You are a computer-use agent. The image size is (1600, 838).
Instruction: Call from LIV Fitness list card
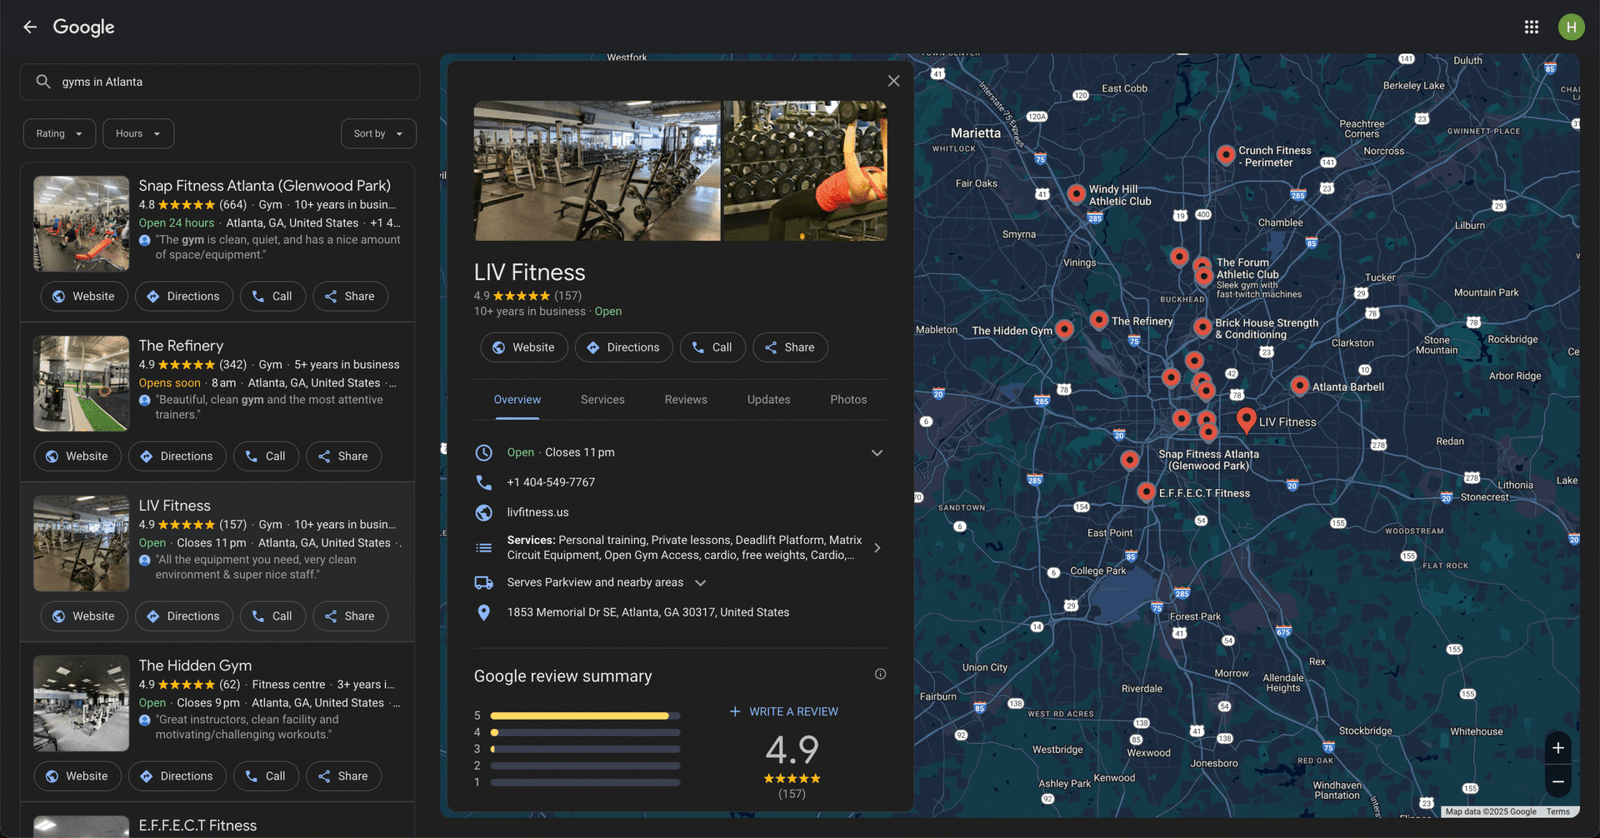point(272,616)
